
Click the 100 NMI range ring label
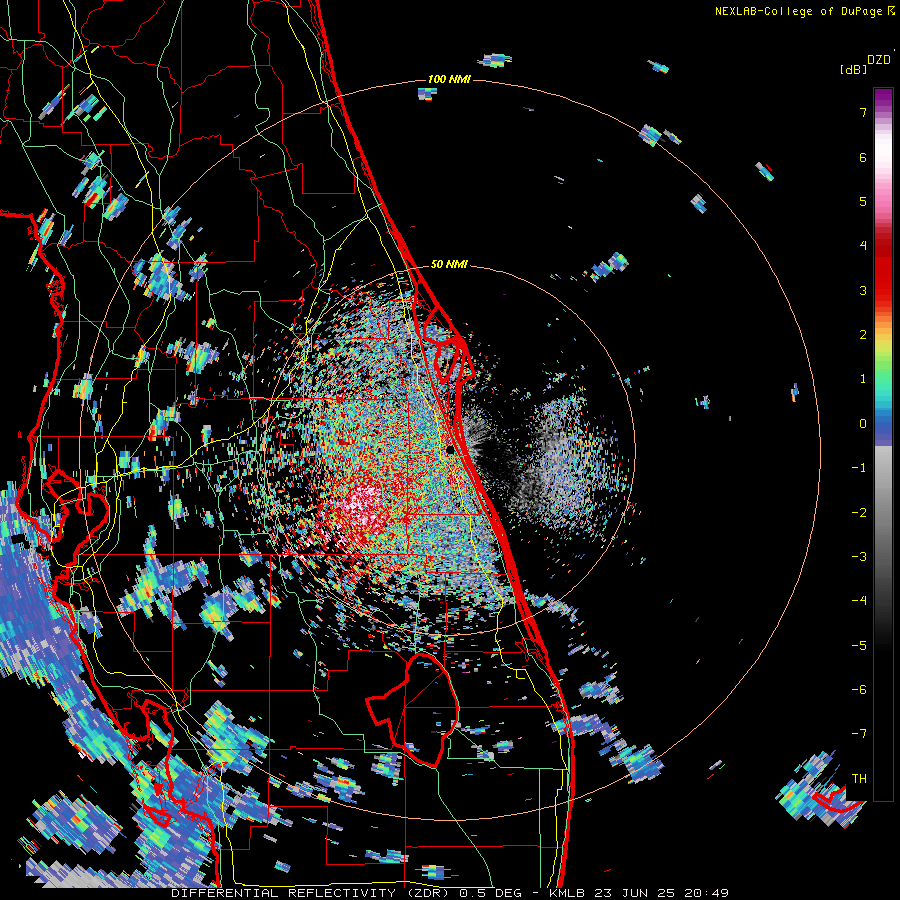point(449,79)
